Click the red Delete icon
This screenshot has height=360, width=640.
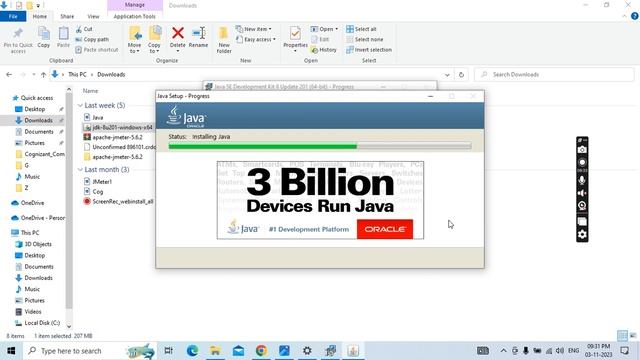(178, 33)
